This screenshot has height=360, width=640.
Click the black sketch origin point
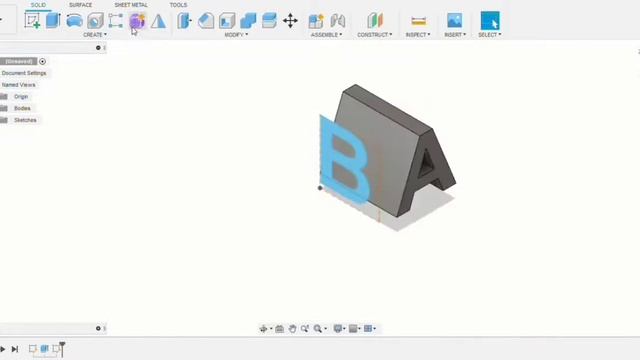tap(320, 188)
